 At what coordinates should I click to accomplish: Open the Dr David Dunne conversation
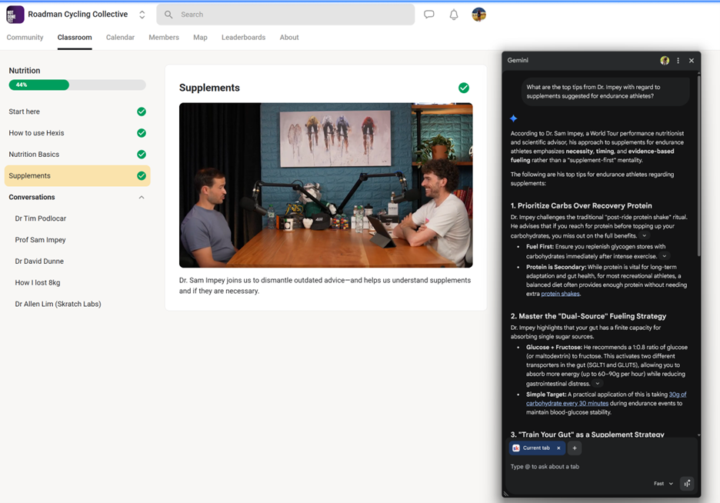[39, 261]
